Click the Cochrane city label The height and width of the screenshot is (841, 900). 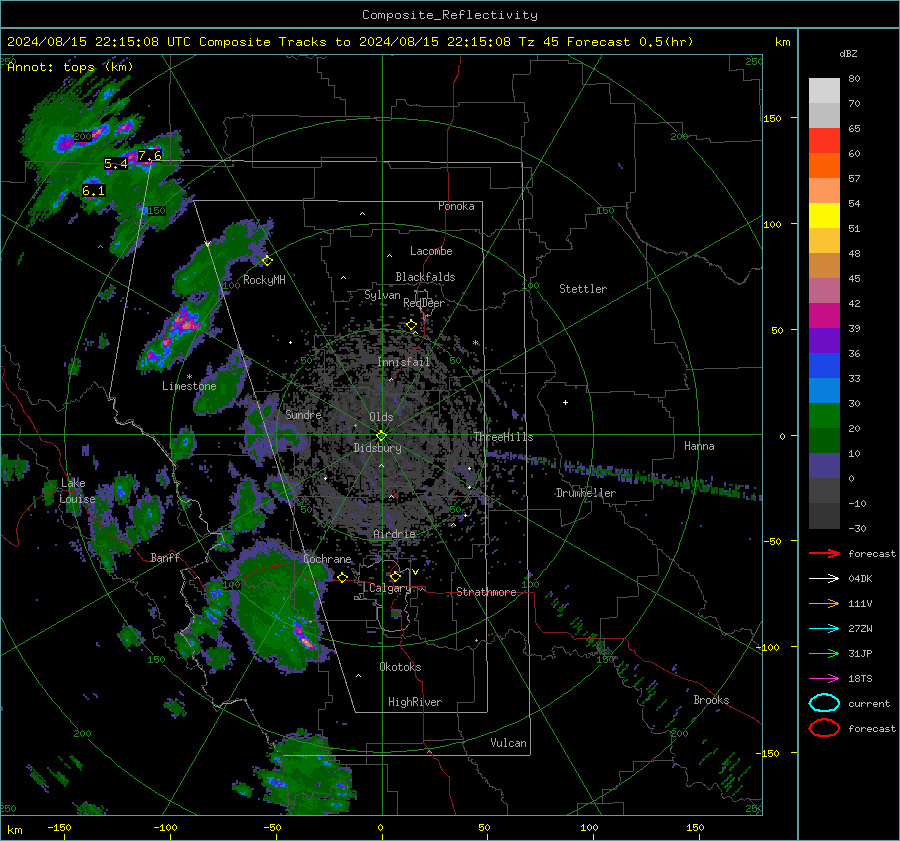click(x=327, y=559)
